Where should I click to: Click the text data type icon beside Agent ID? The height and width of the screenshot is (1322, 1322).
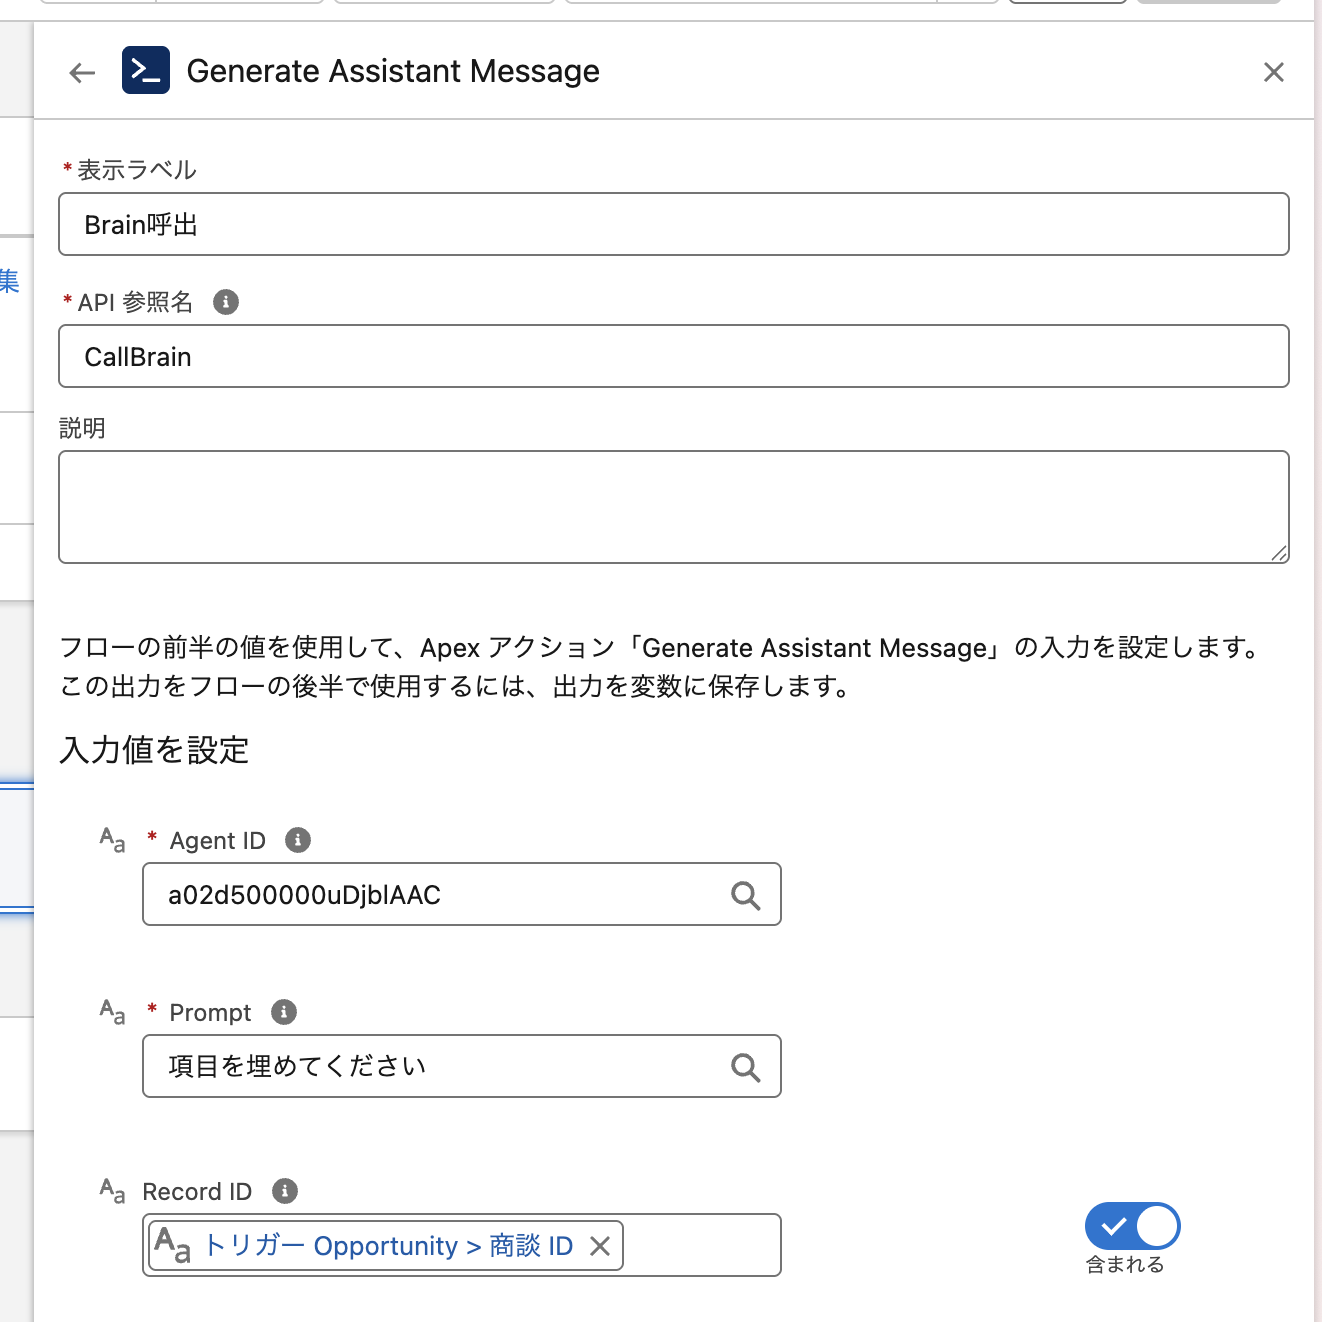[x=113, y=840]
